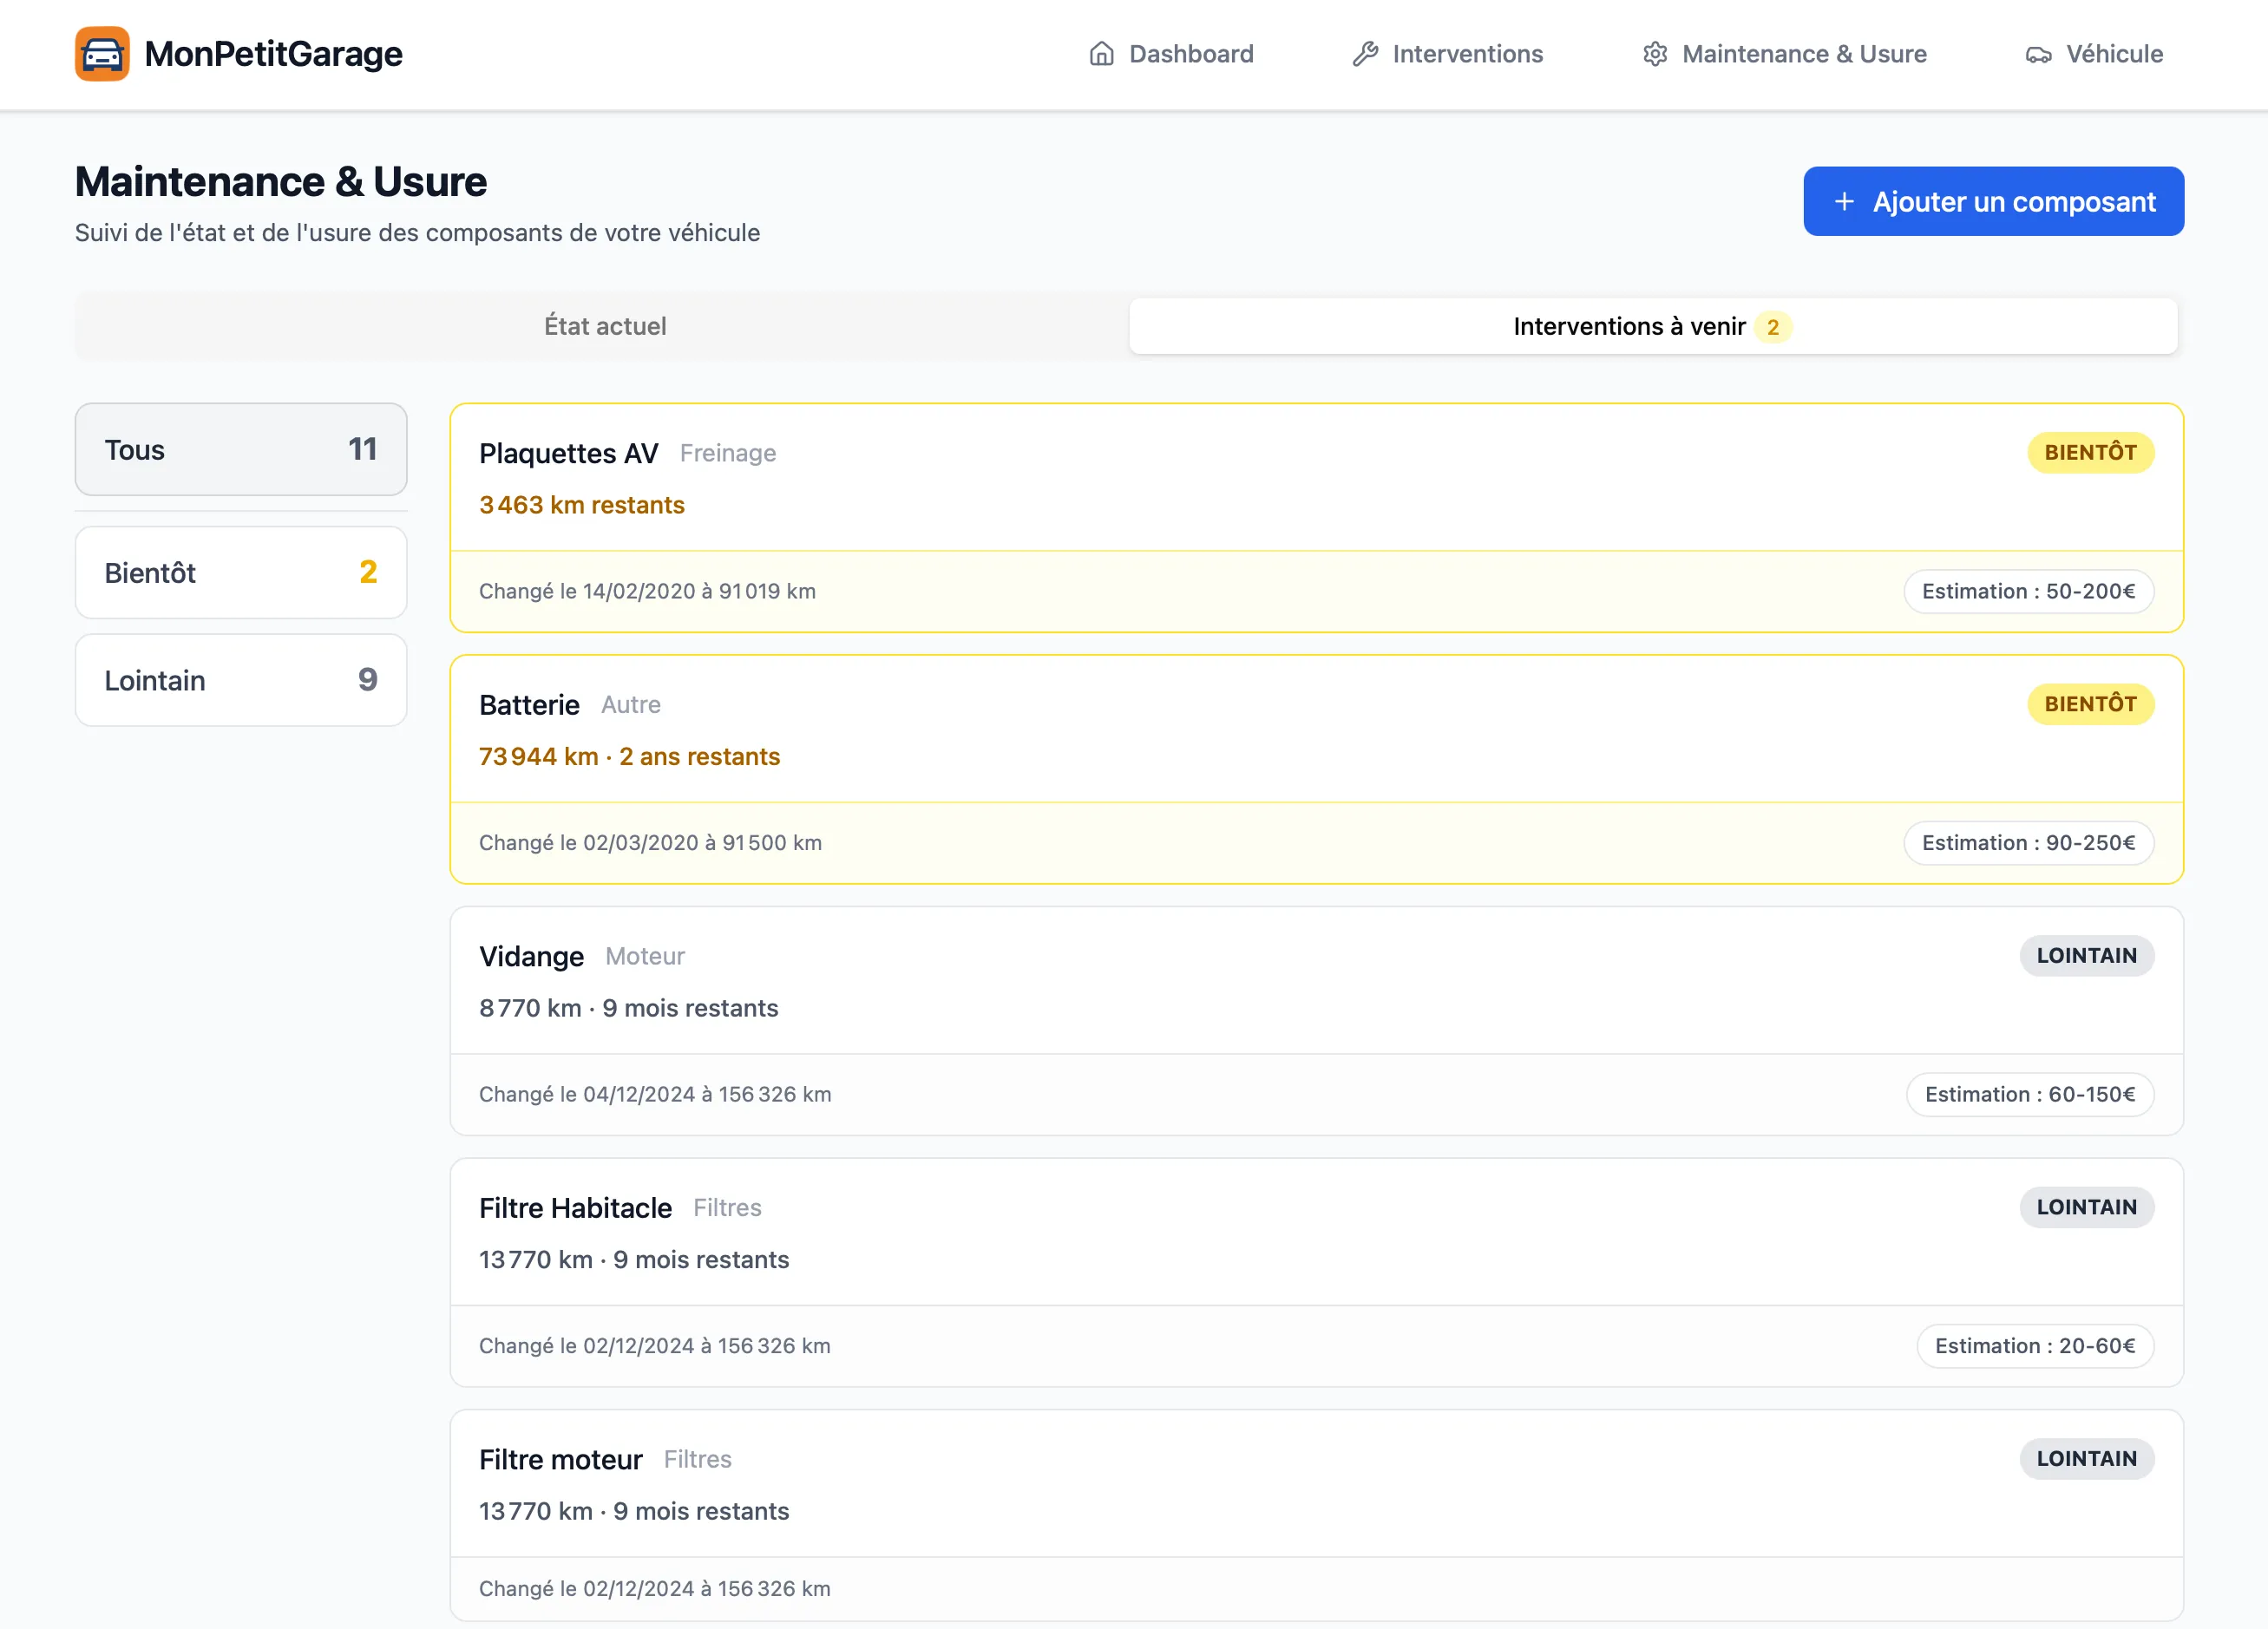Activate the Lointain filter
The image size is (2268, 1629).
[x=240, y=680]
